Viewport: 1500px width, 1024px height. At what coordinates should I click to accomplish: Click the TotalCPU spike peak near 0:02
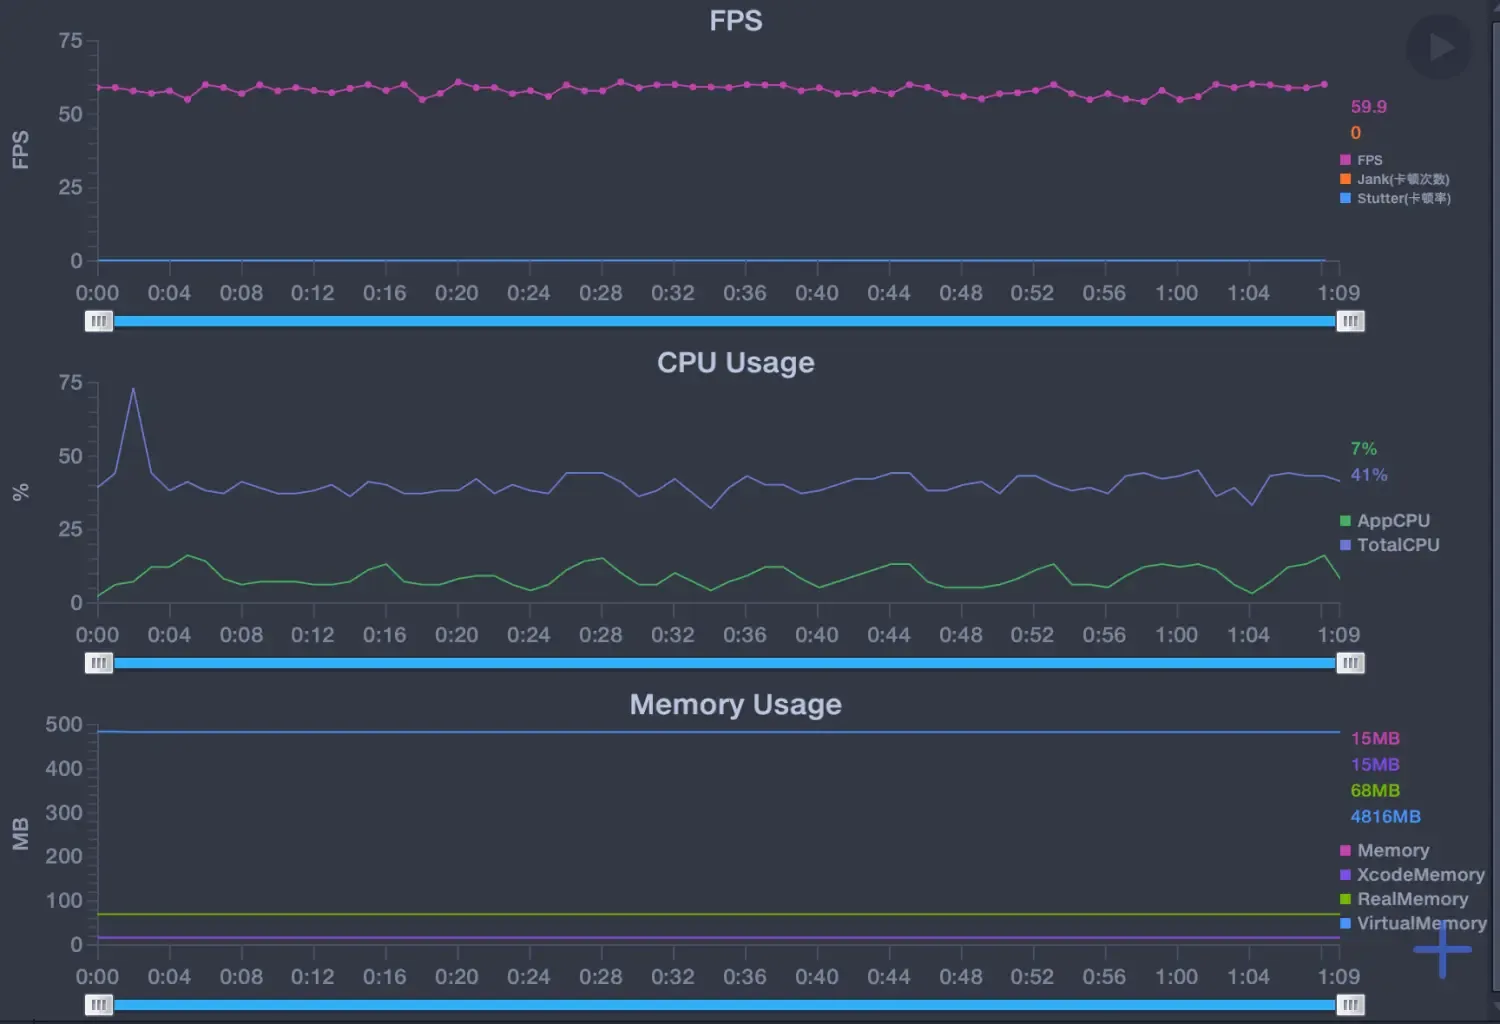[x=133, y=389]
